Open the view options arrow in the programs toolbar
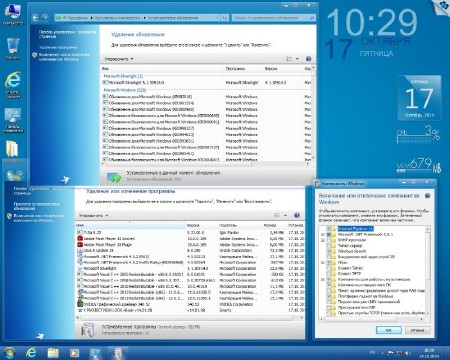This screenshot has width=450, height=360. (286, 216)
